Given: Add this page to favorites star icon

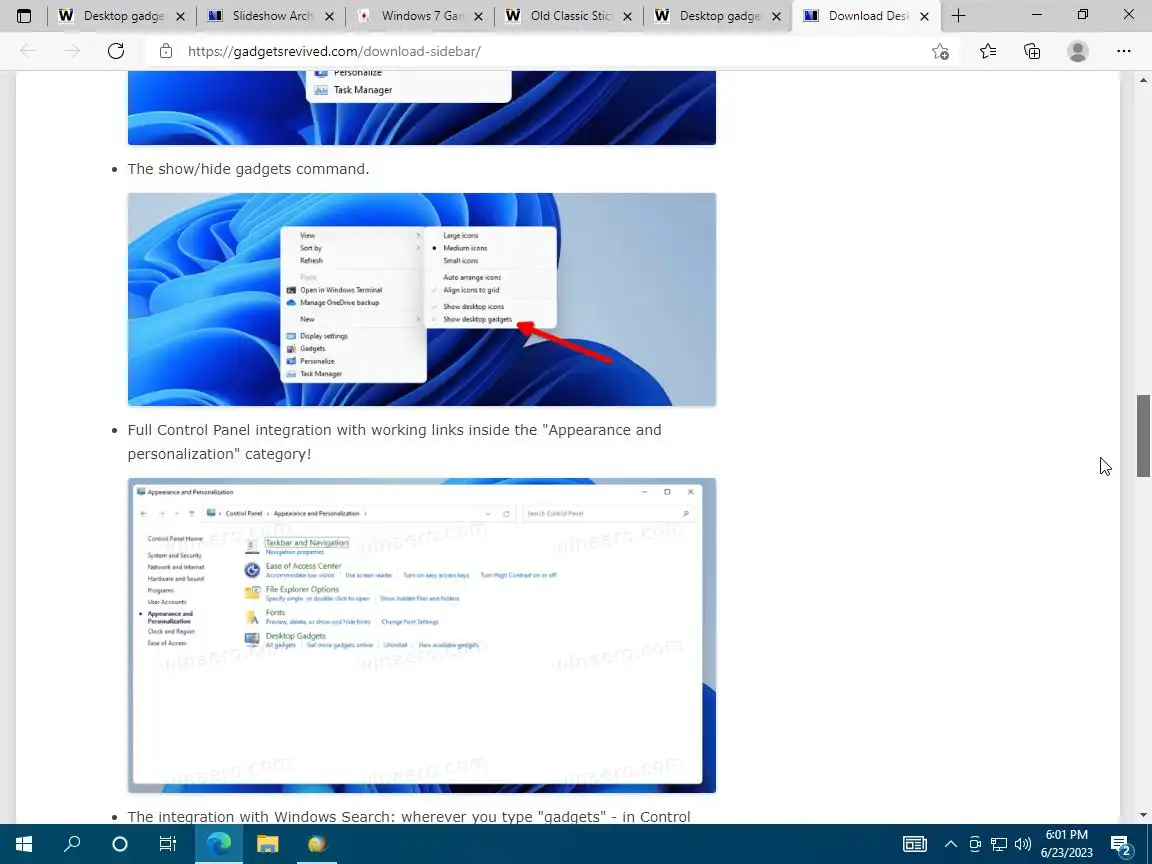Looking at the screenshot, I should [940, 51].
